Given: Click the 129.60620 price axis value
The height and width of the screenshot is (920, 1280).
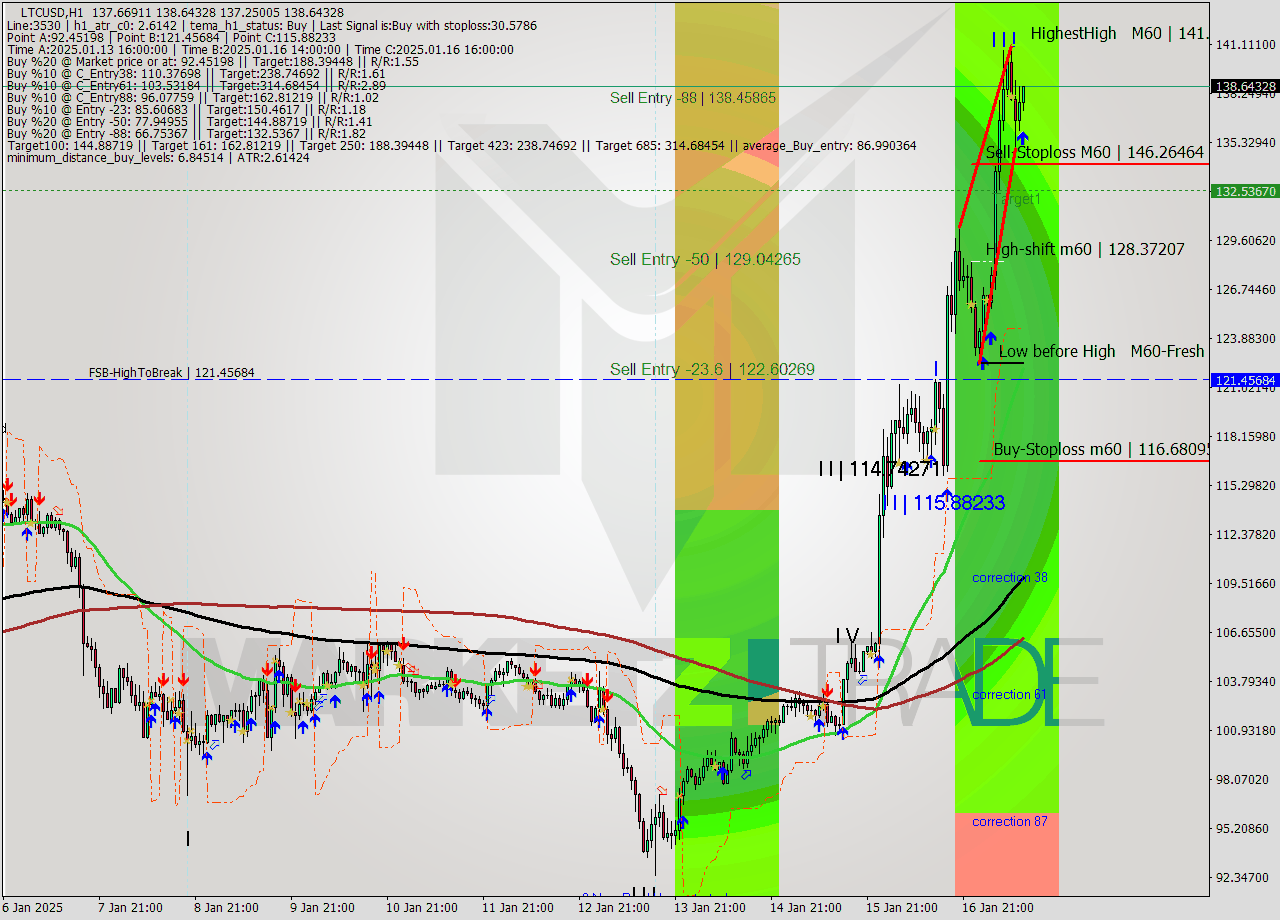Looking at the screenshot, I should point(1246,240).
